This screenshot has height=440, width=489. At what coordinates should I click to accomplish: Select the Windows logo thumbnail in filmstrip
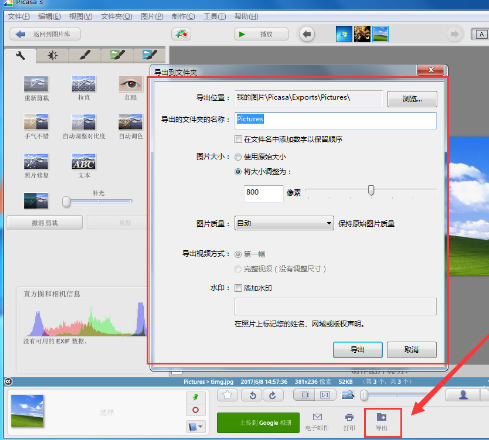click(344, 34)
